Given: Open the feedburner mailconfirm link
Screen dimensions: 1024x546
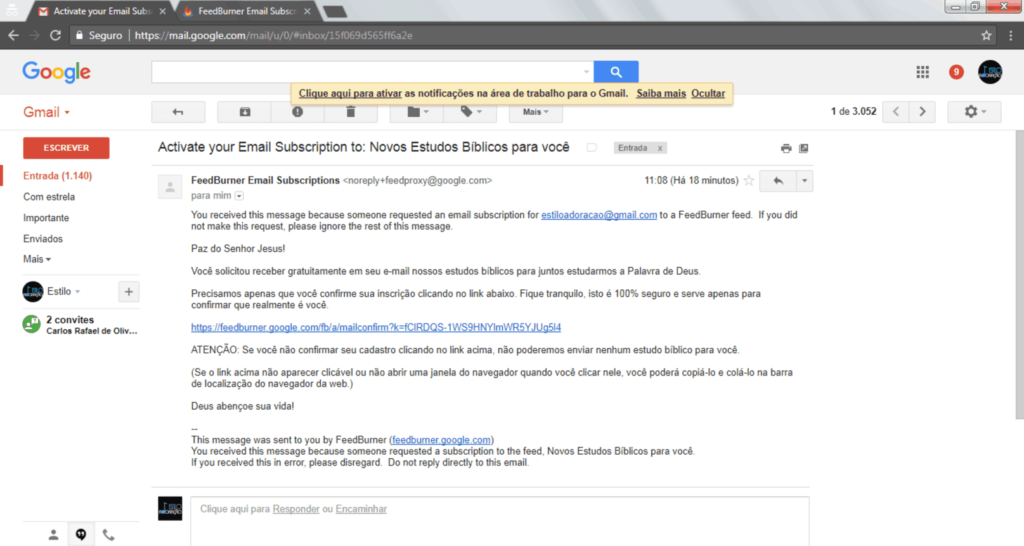Looking at the screenshot, I should point(376,327).
